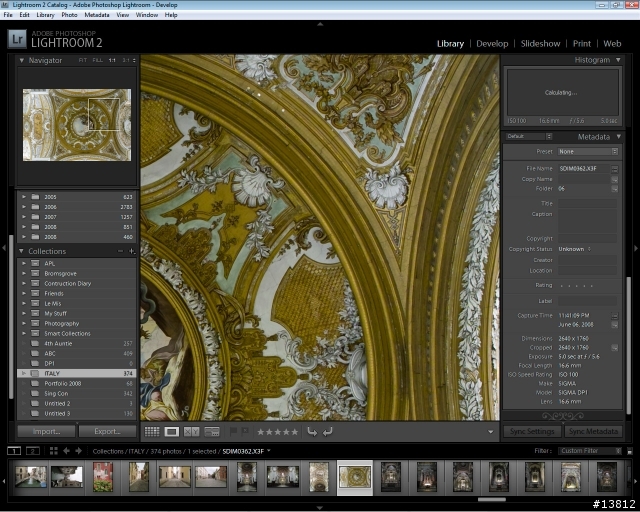
Task: Go back with the filmstrip left arrow
Action: (x=66, y=451)
